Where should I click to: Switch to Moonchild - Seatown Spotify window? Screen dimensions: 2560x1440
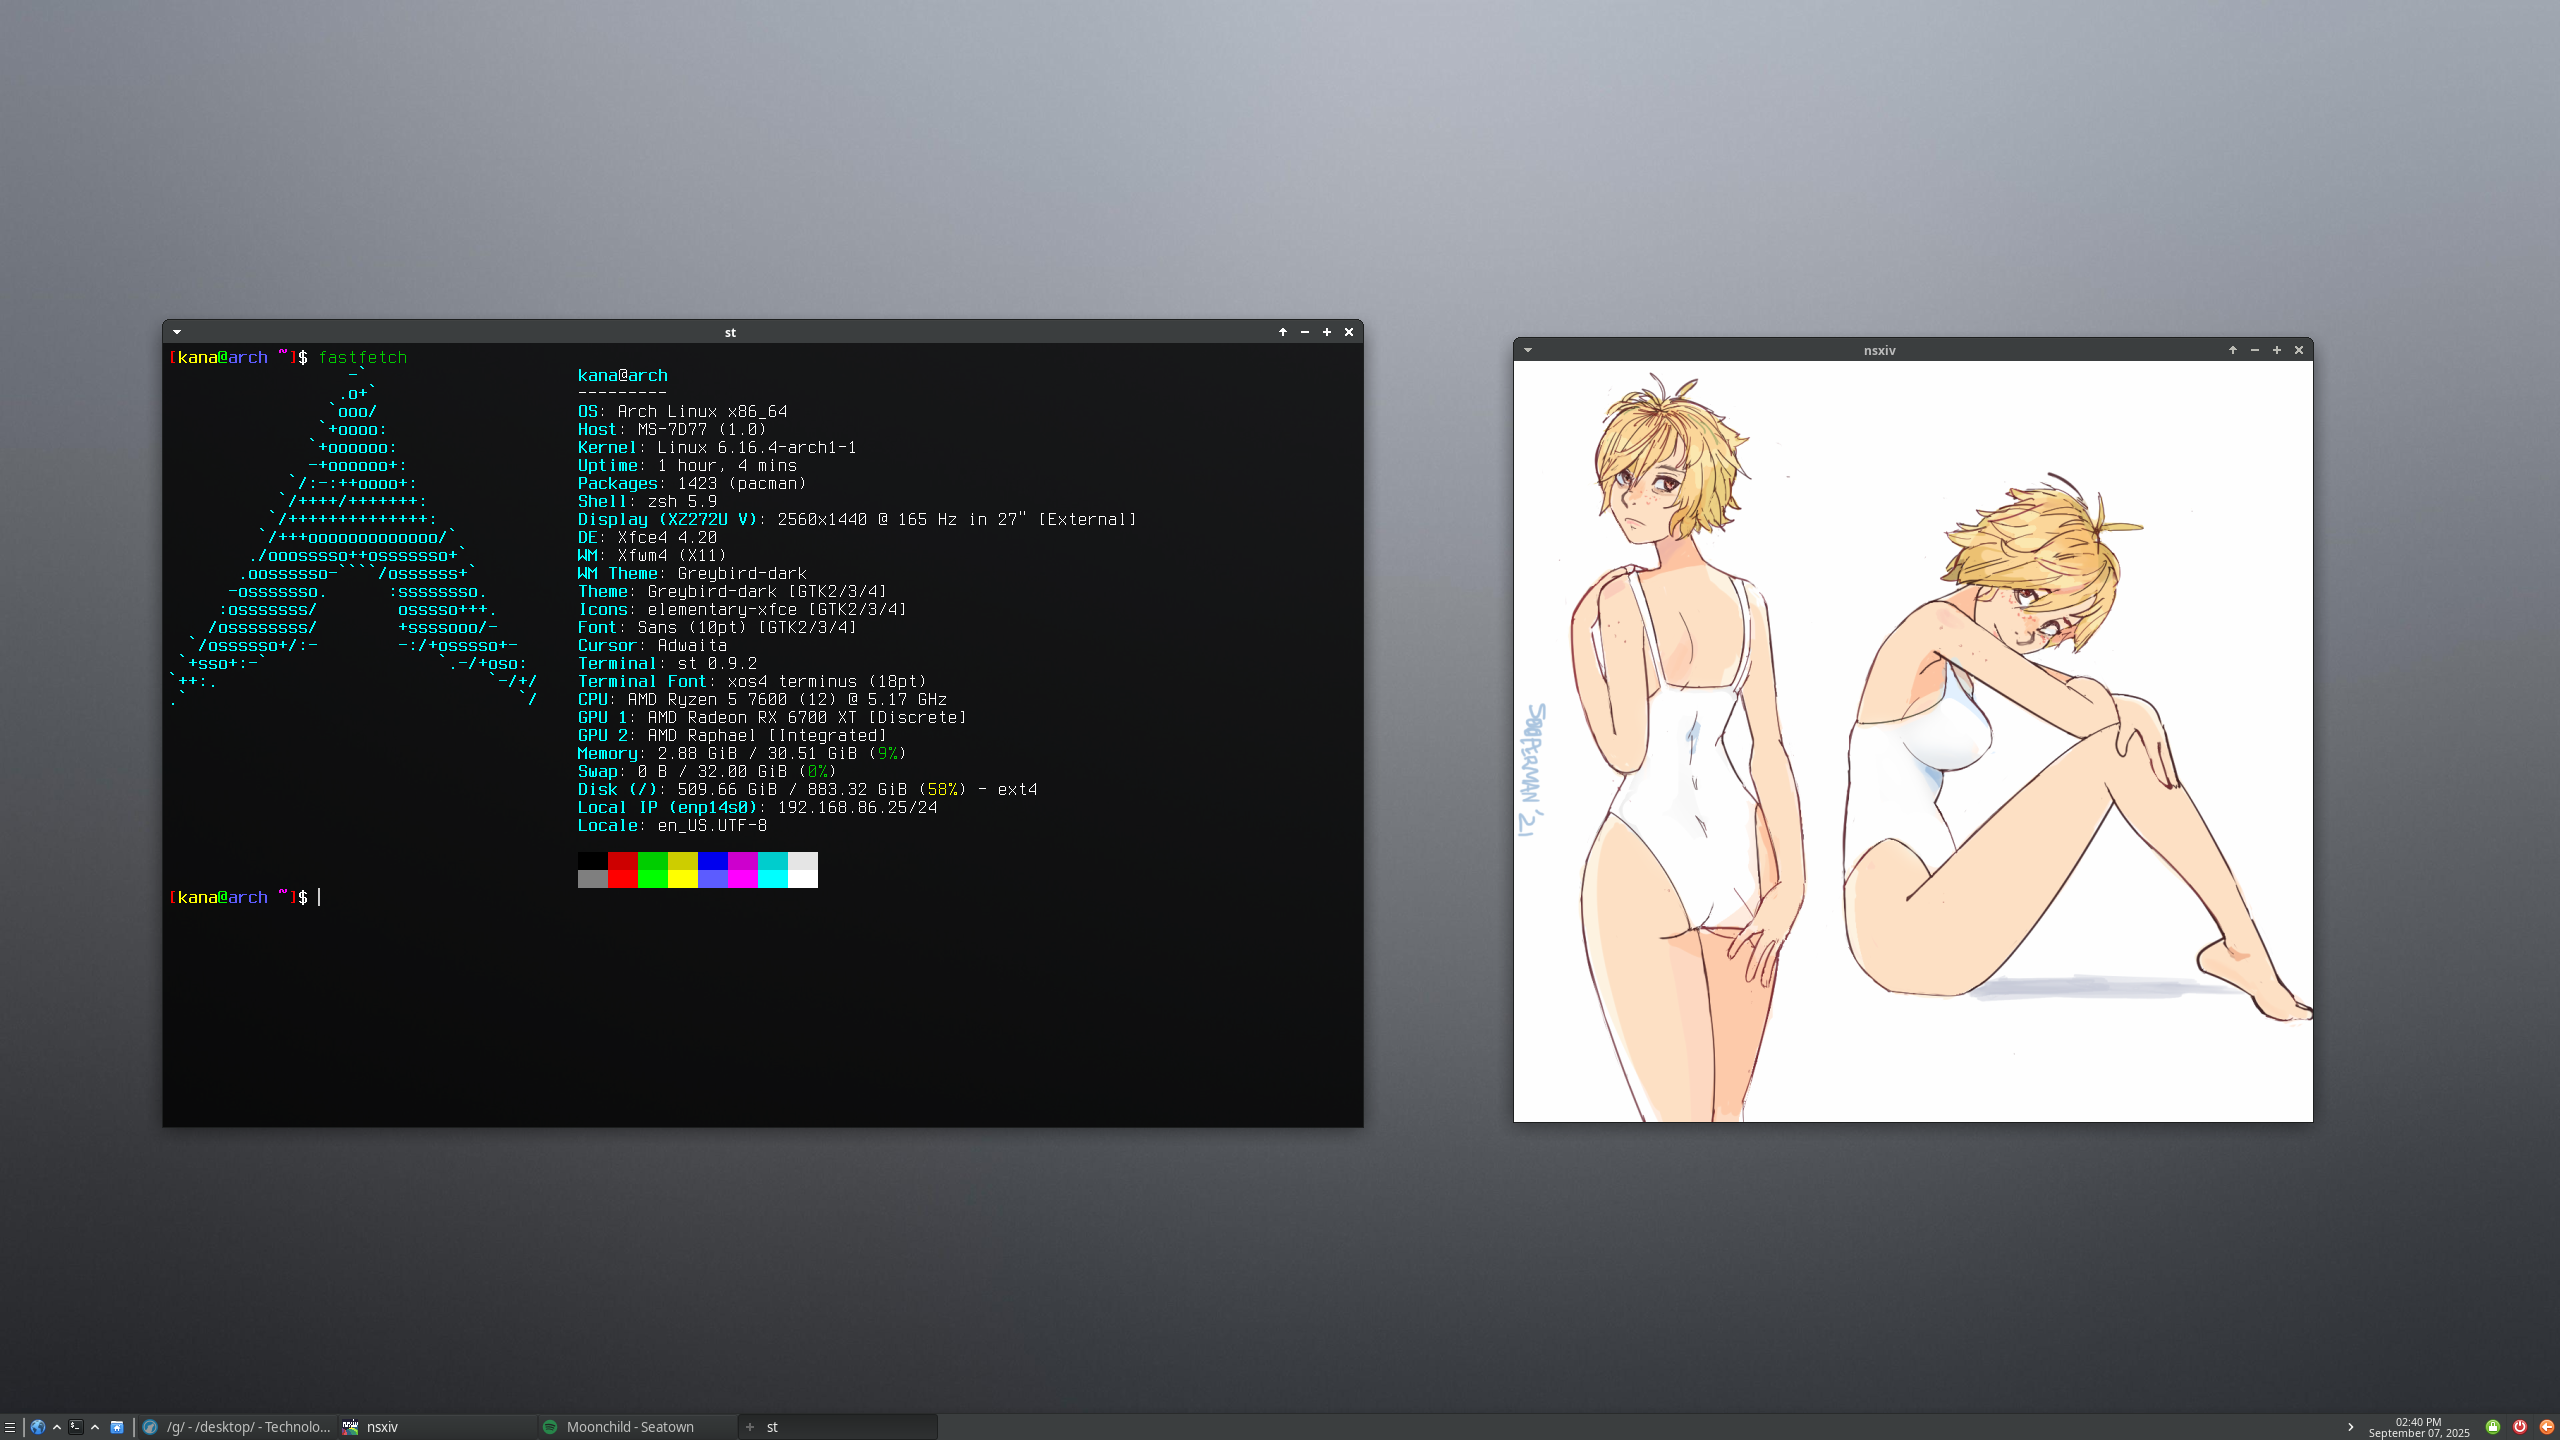[x=637, y=1427]
